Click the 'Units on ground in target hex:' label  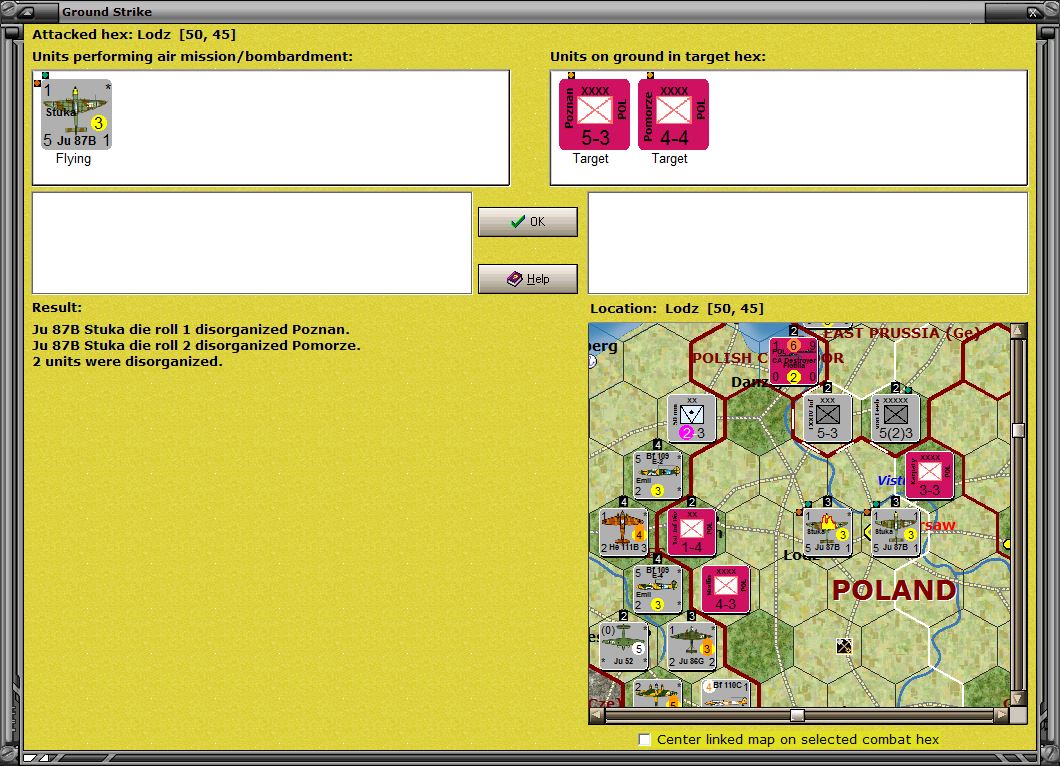658,57
